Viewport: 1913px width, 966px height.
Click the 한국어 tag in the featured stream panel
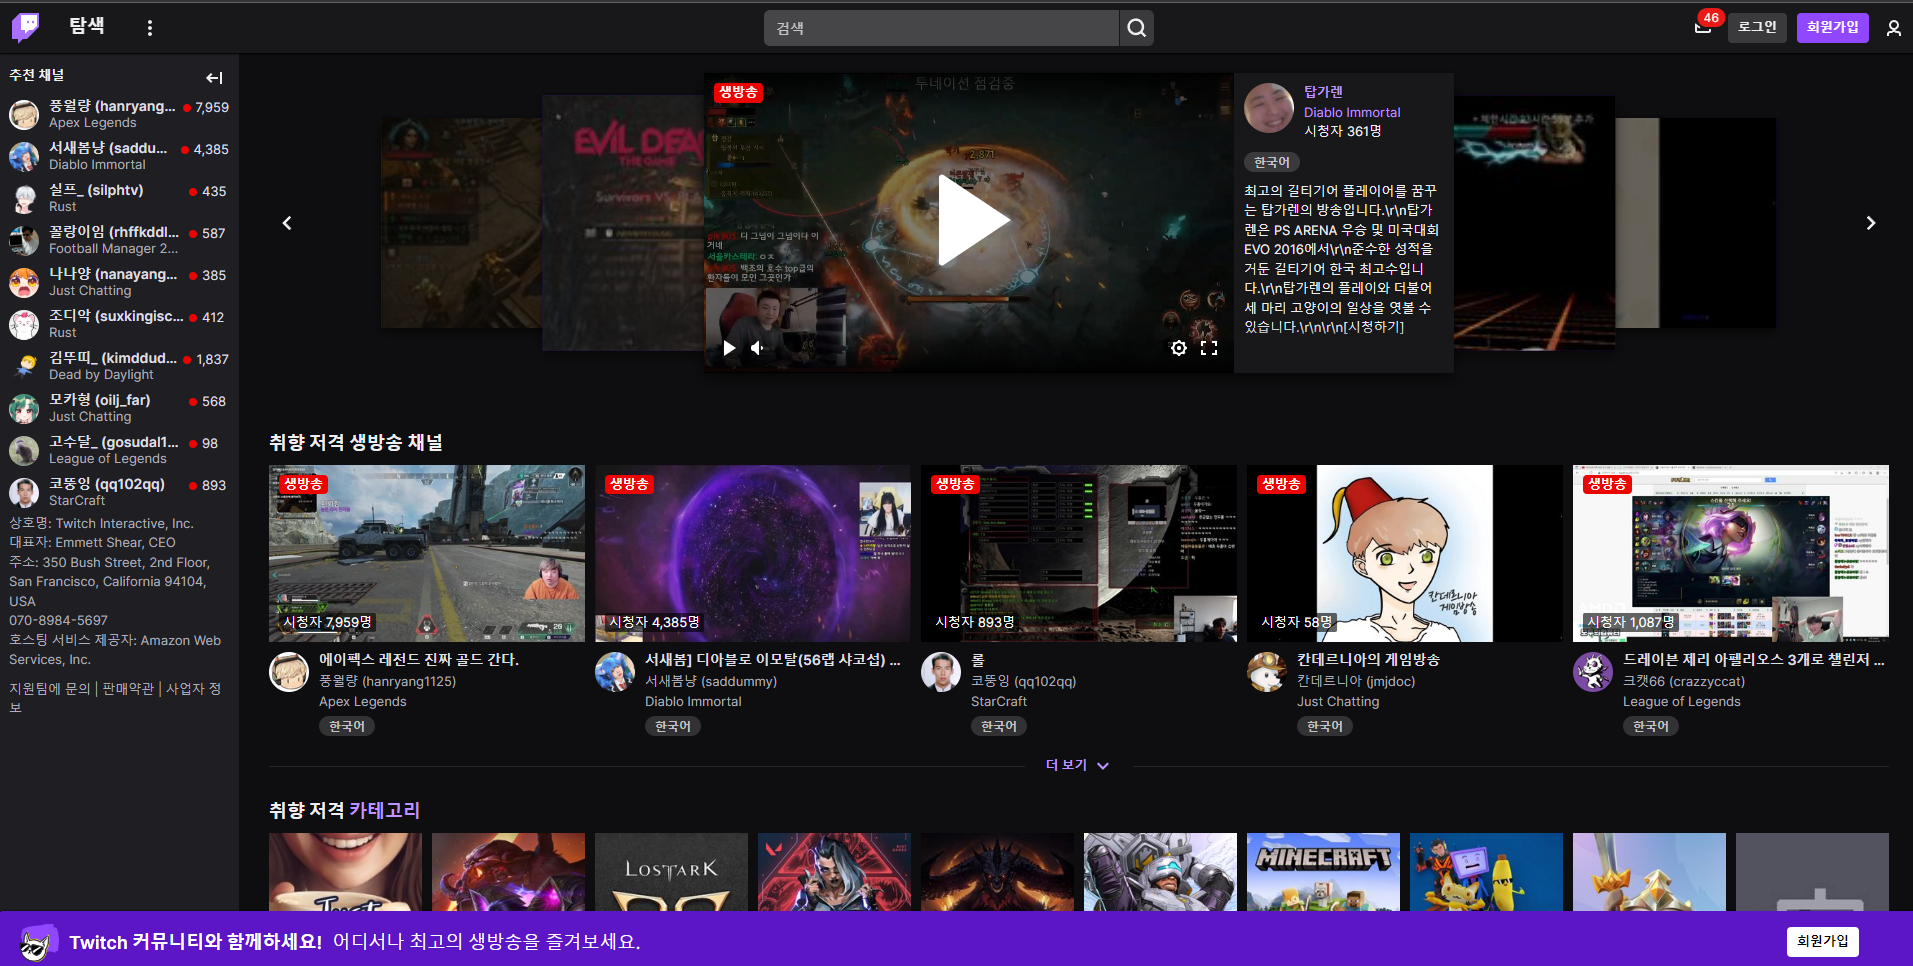(1272, 162)
